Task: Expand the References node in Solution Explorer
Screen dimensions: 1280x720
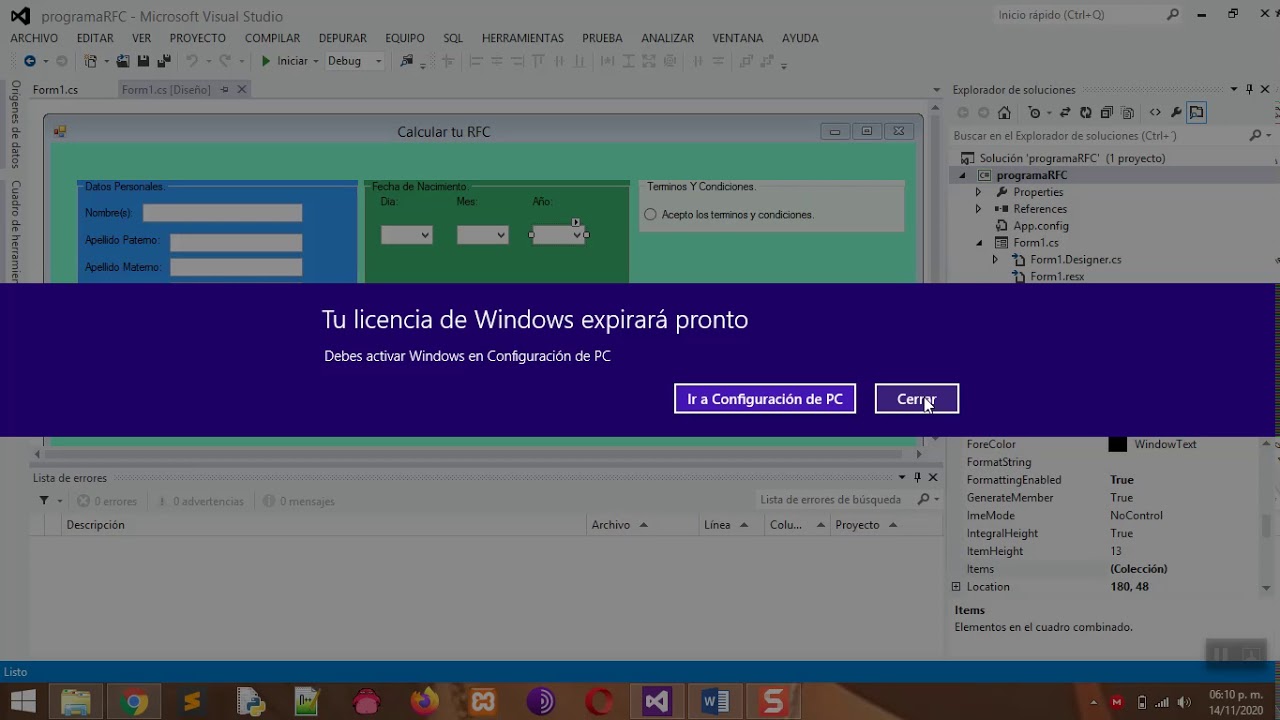Action: [978, 209]
